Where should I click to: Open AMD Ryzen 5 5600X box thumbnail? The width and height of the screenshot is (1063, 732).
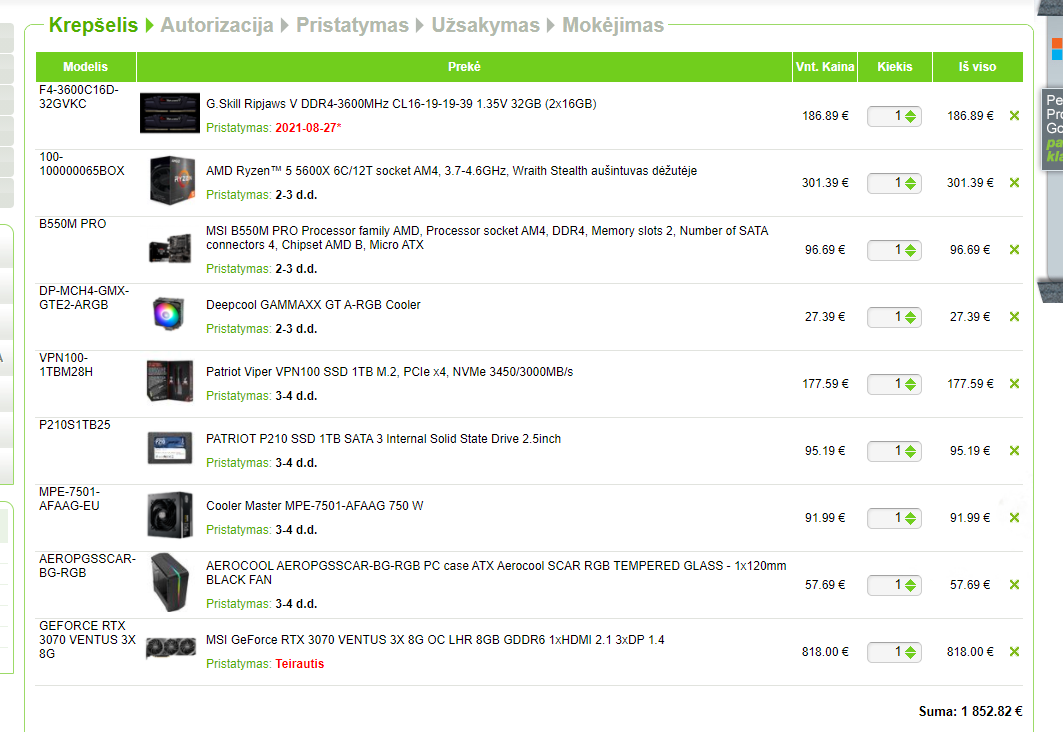point(172,180)
